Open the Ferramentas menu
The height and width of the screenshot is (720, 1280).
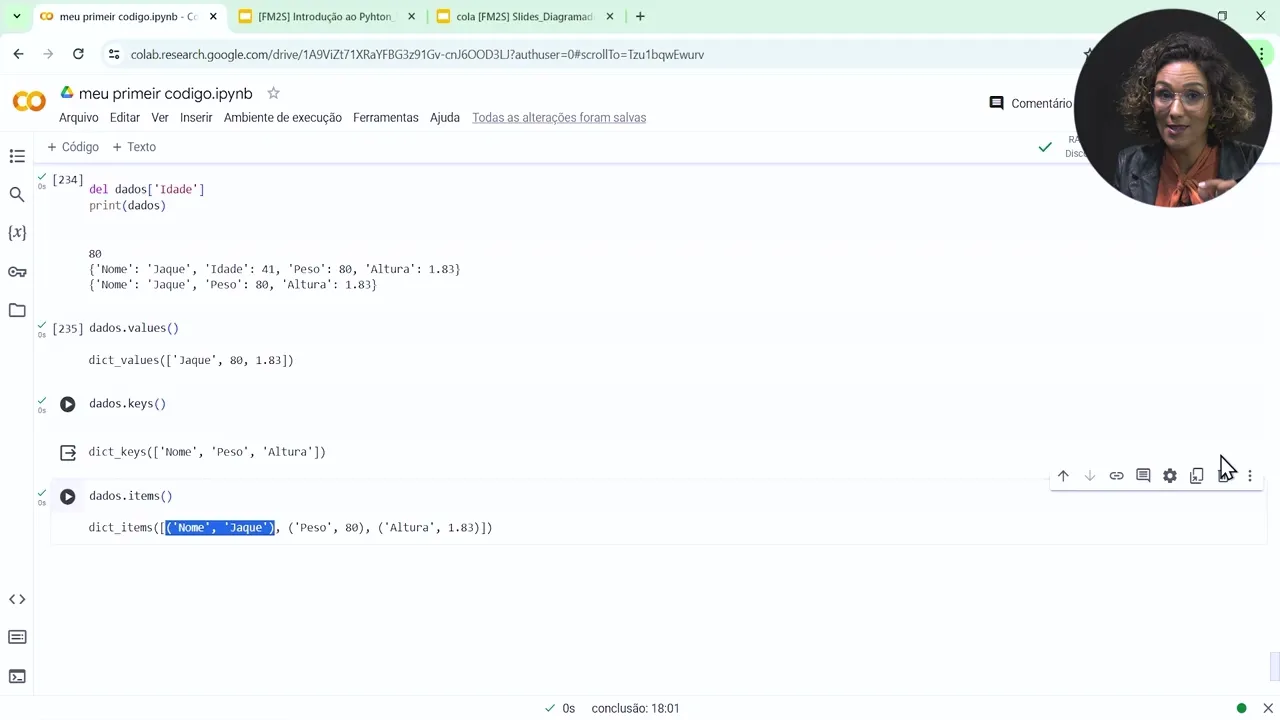point(386,118)
